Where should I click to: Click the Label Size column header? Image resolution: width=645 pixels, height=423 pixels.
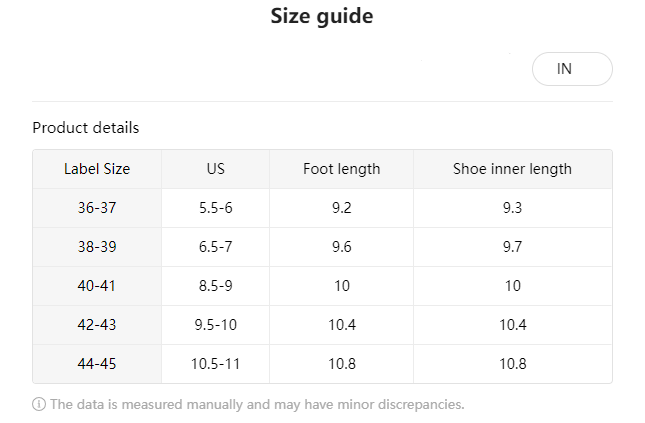click(x=97, y=169)
